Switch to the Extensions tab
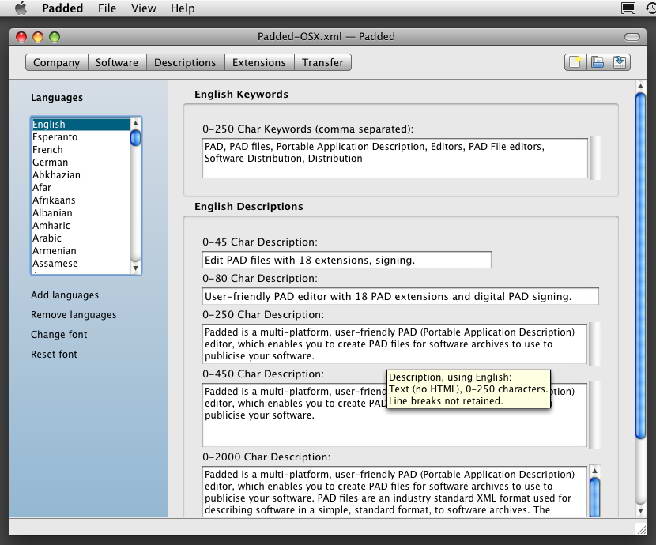This screenshot has width=657, height=545. click(259, 62)
